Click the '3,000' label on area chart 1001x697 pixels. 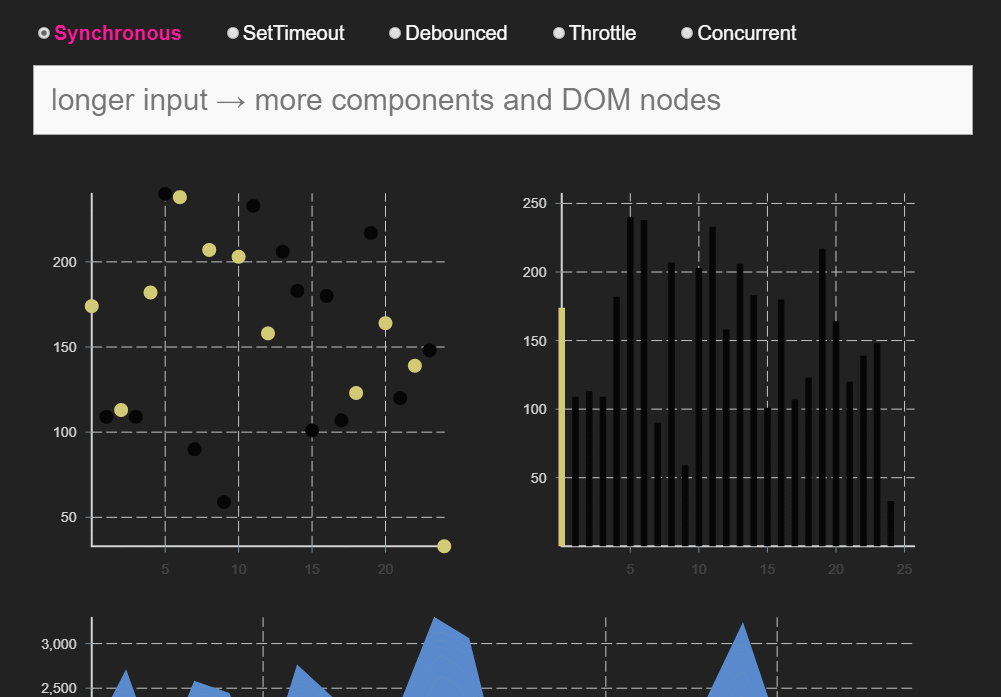[x=59, y=645]
